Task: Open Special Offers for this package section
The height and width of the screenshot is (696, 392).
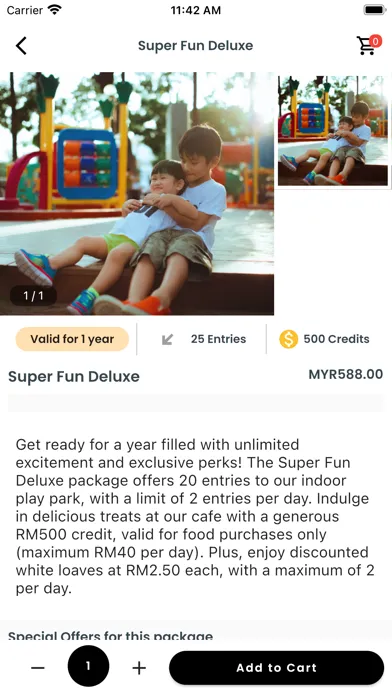Action: (x=111, y=636)
